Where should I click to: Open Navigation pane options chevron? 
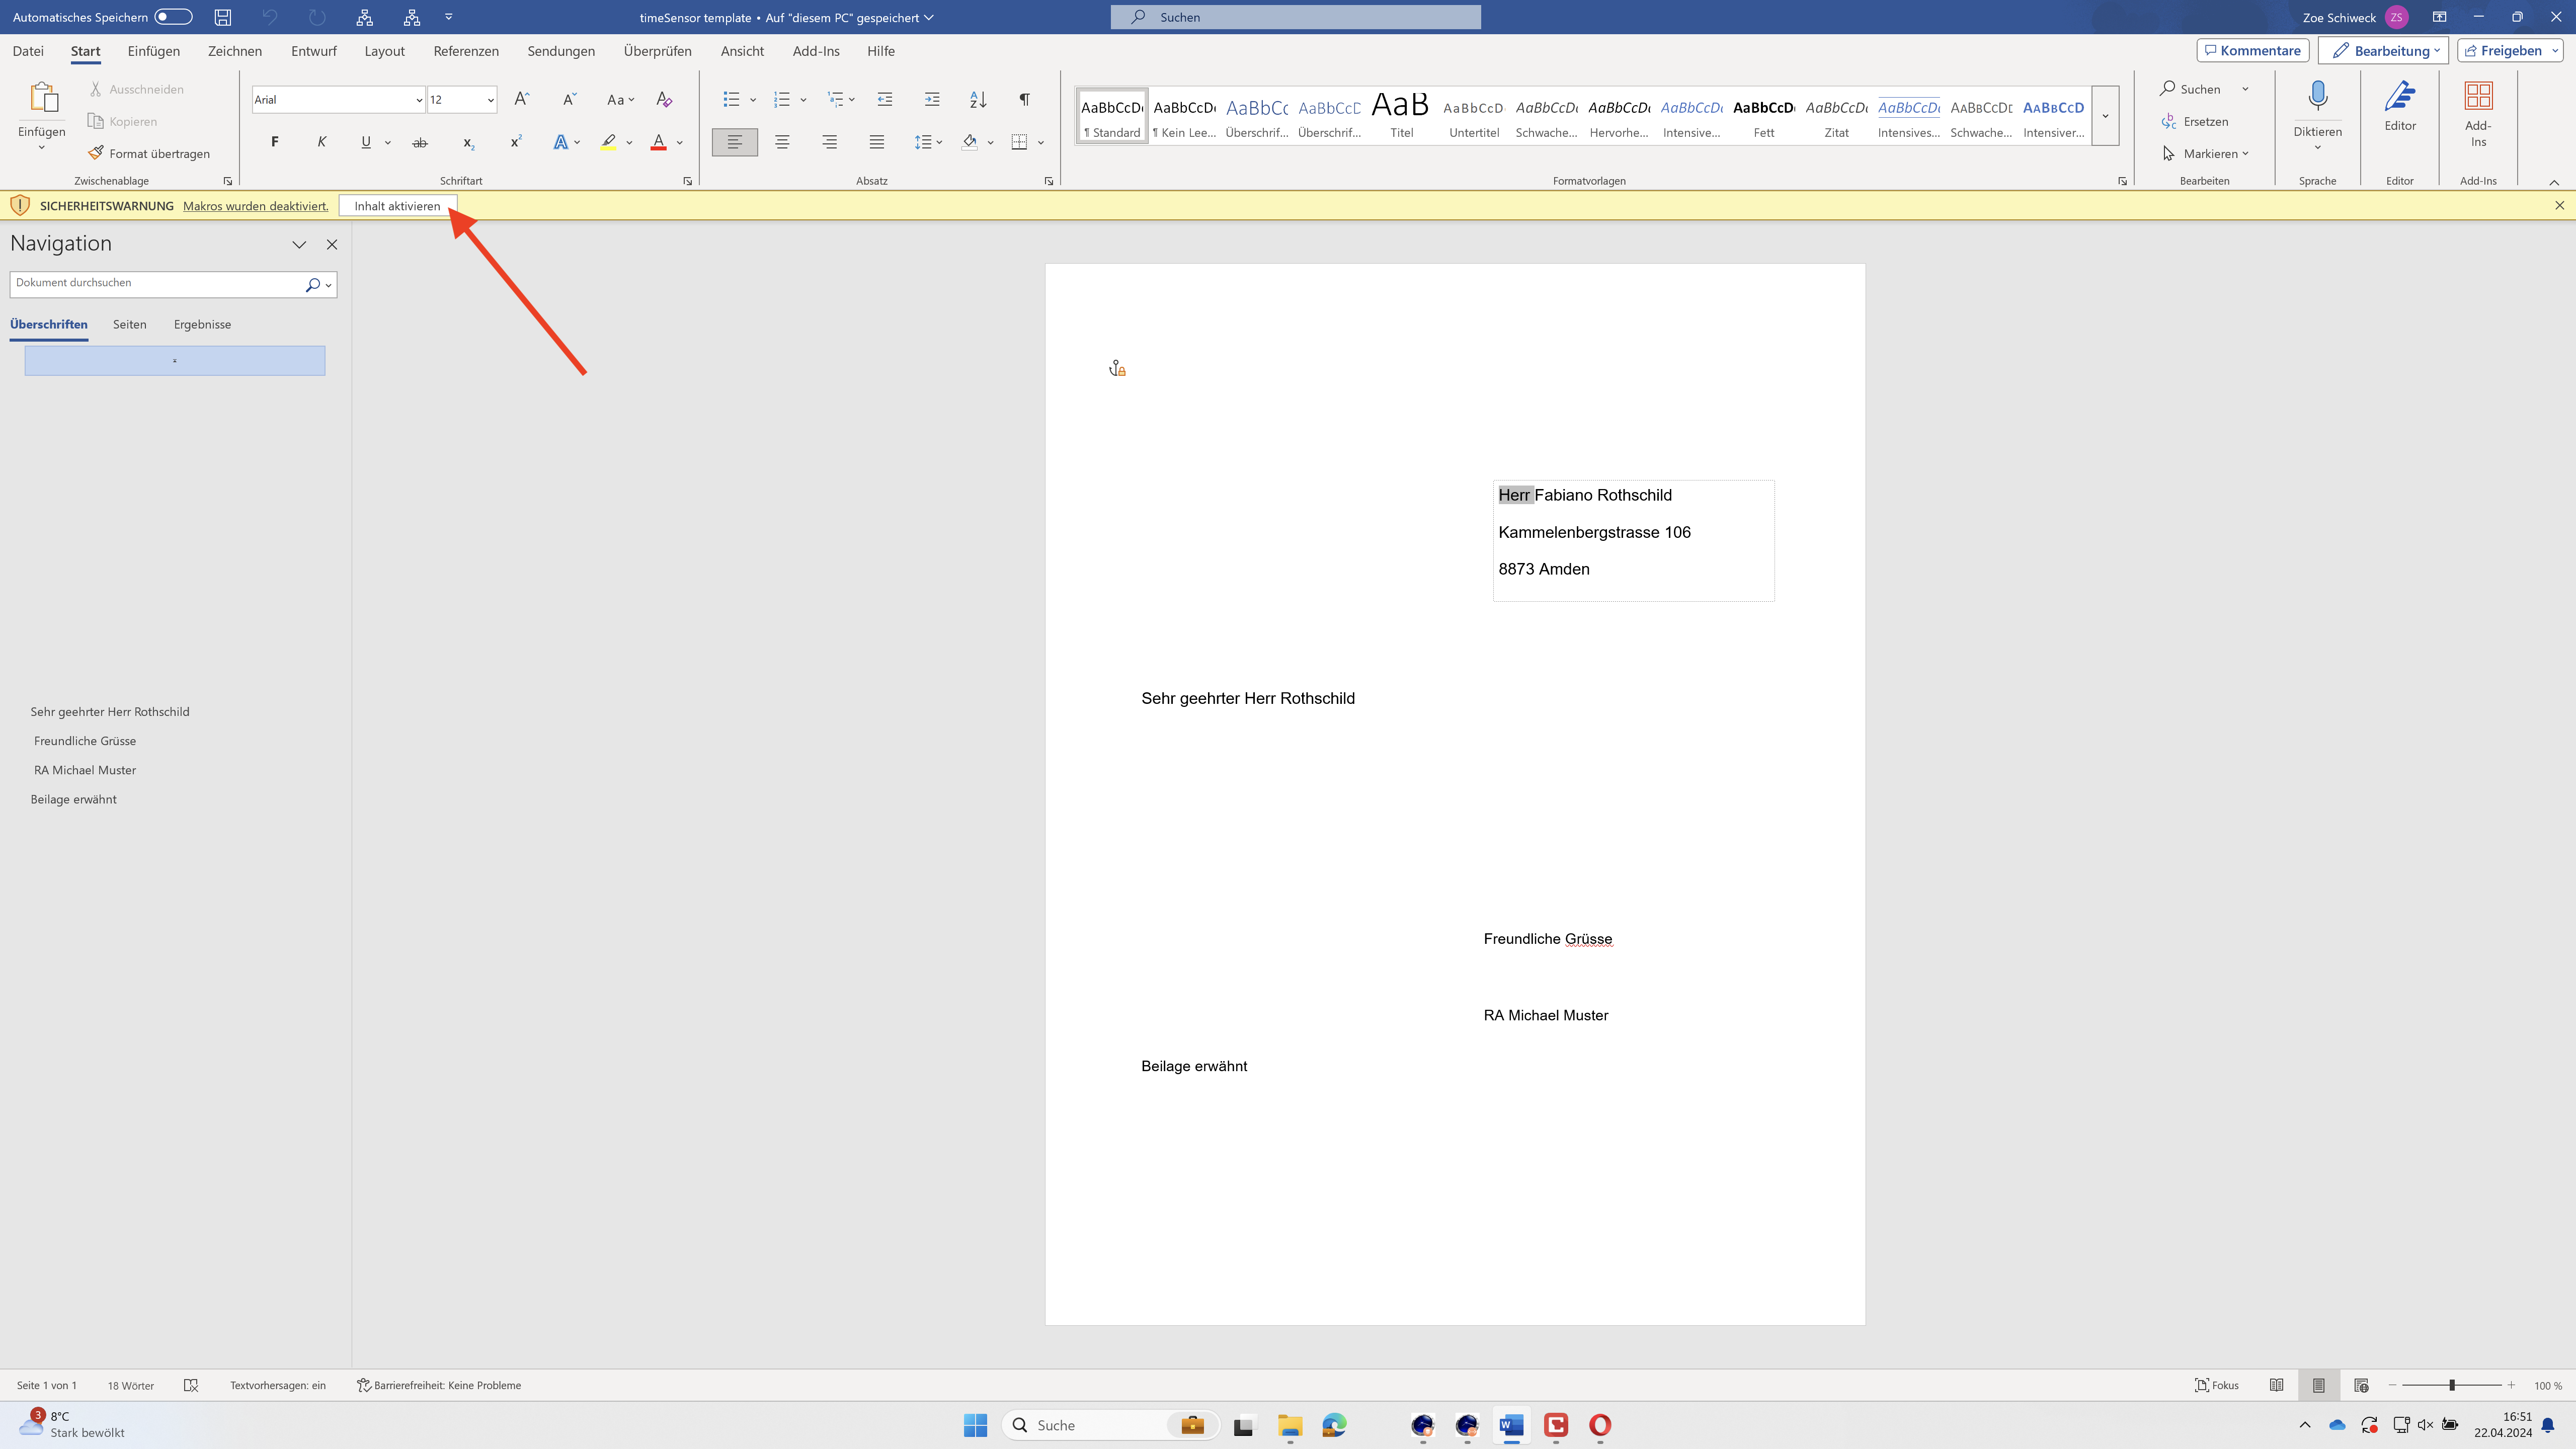299,244
